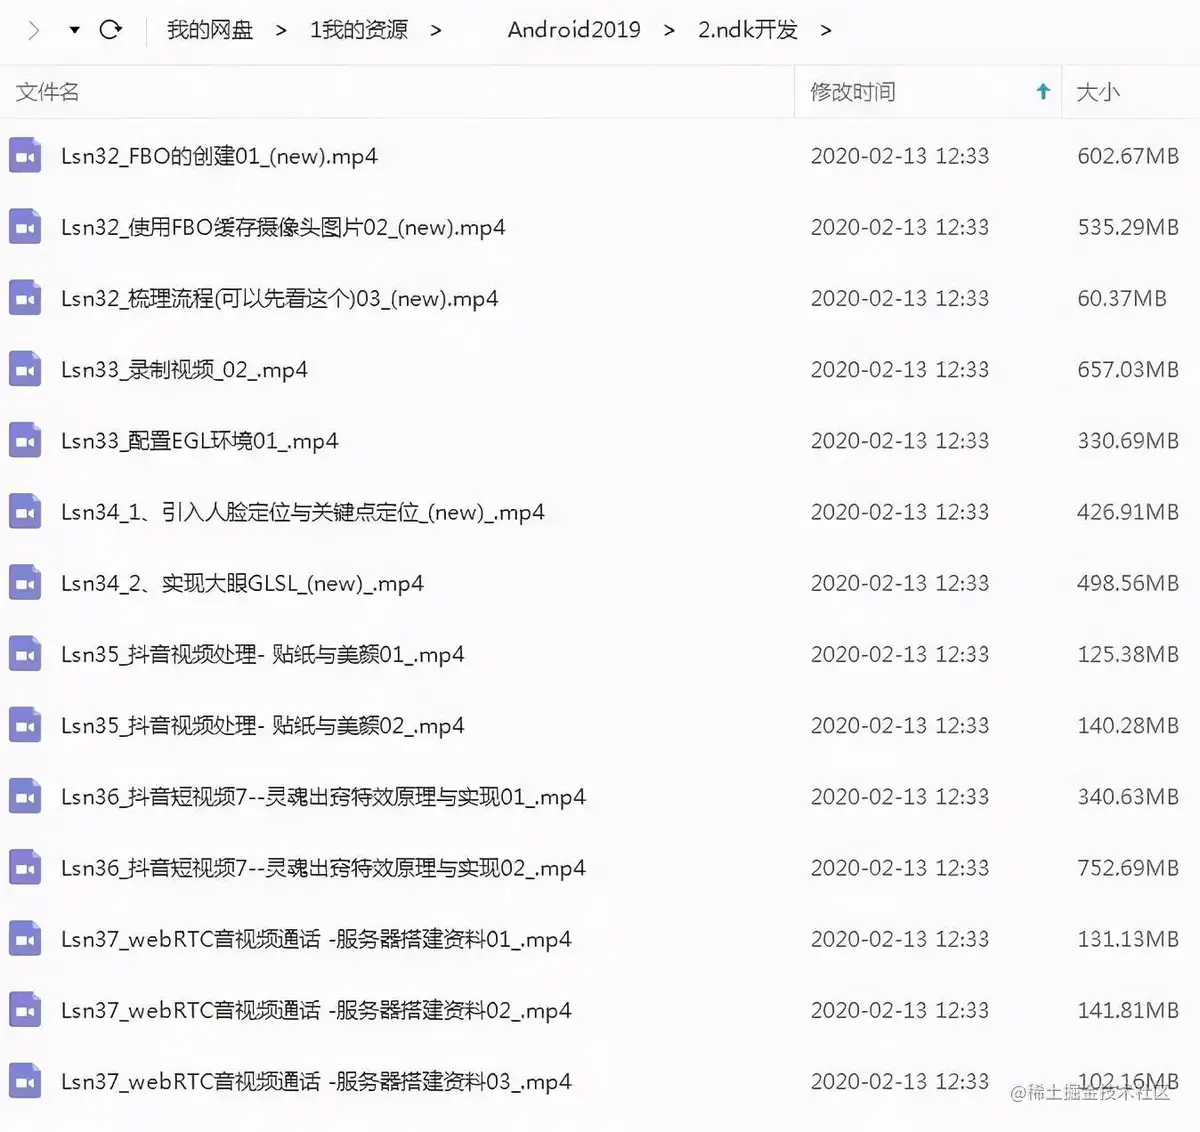Select file Lsn34_1、引入人脸定位与关键点定位_(new)_.mp4
1200x1132 pixels.
click(x=302, y=512)
